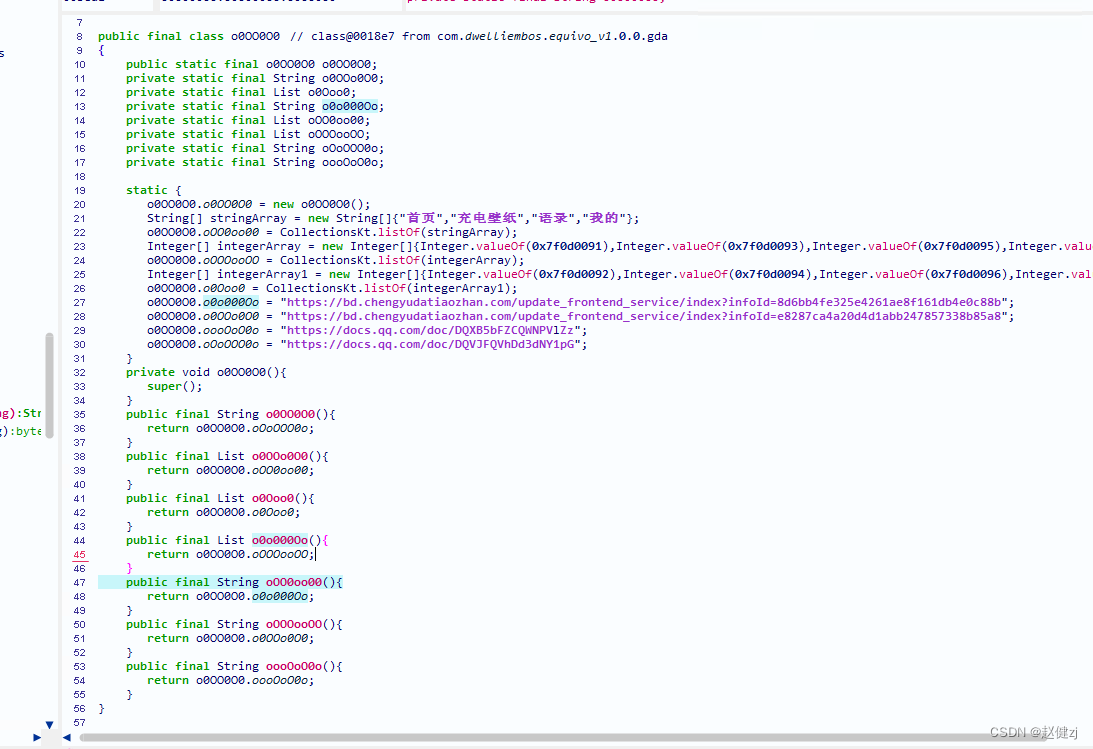Viewport: 1093px width, 749px height.
Task: Click the scroll-left arrow of the code view
Action: (x=67, y=737)
